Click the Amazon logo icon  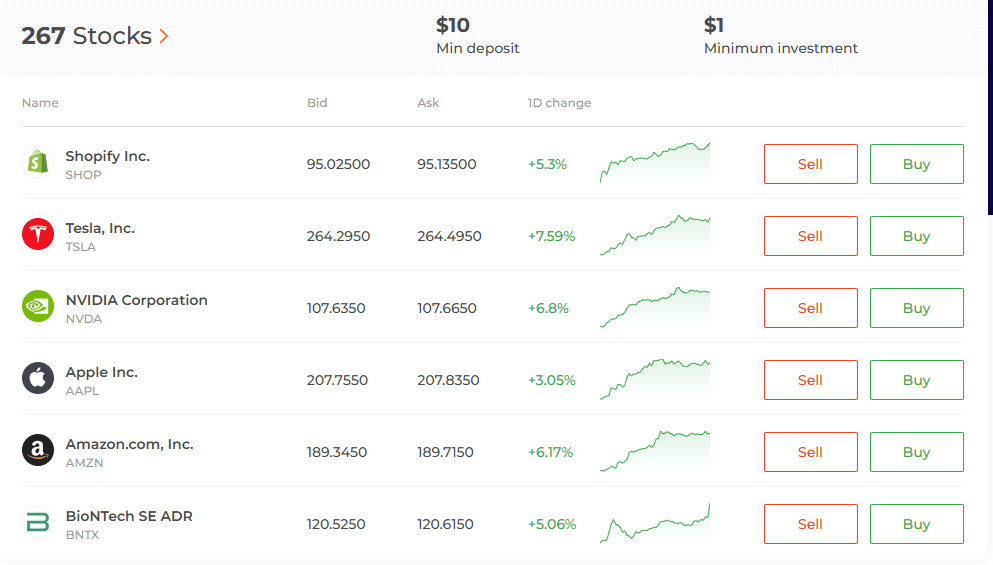[x=38, y=452]
